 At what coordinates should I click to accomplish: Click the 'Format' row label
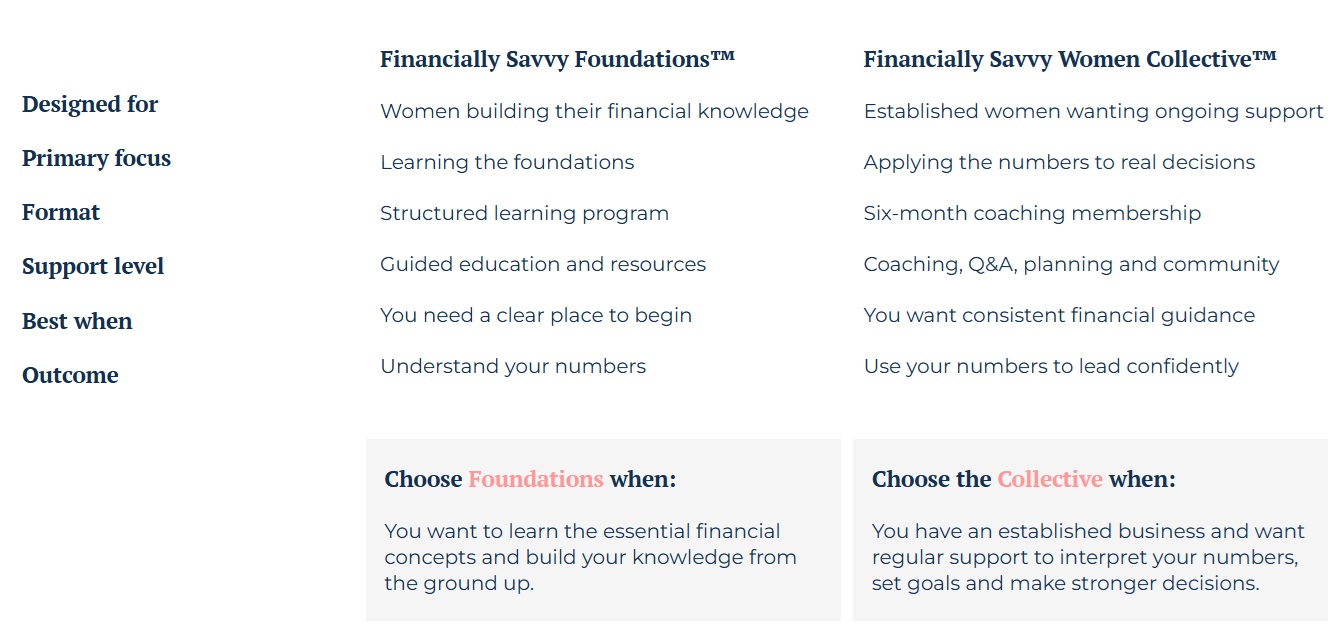click(x=61, y=212)
